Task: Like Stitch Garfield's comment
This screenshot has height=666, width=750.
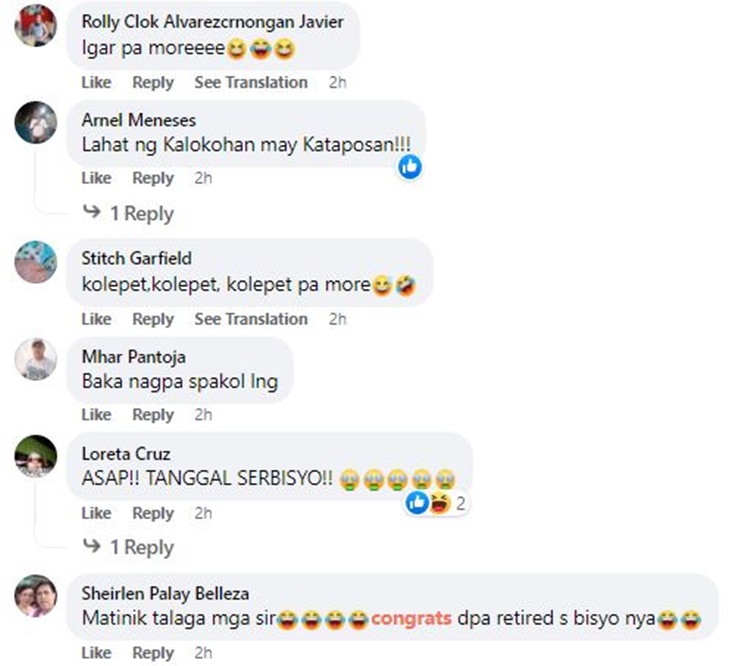Action: pyautogui.click(x=96, y=319)
